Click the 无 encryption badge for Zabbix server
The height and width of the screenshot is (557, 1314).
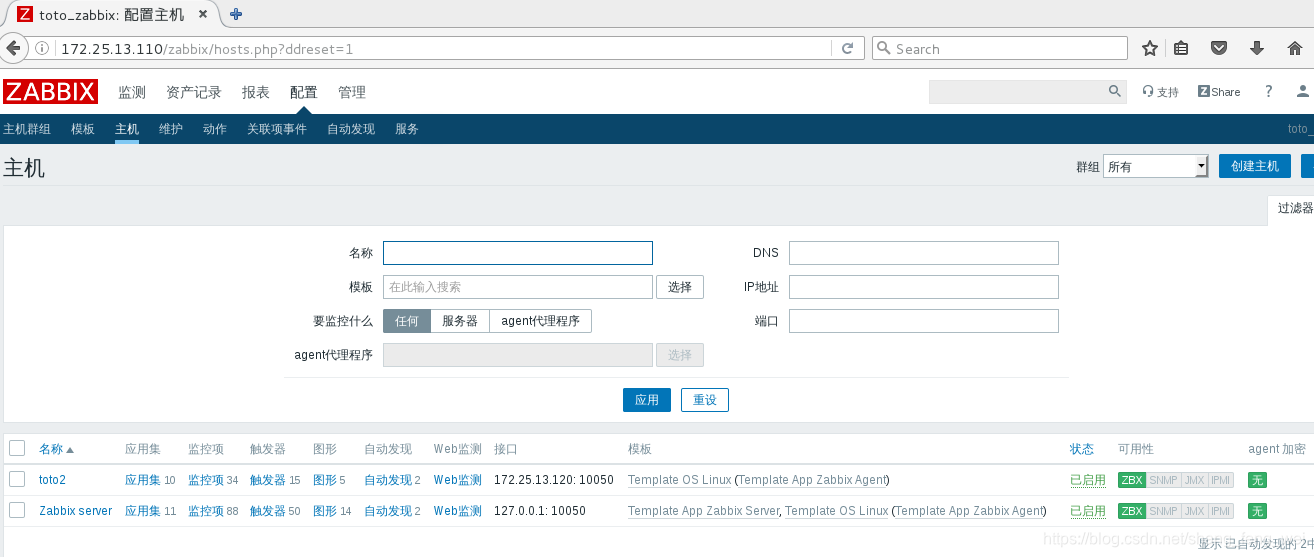coord(1257,511)
